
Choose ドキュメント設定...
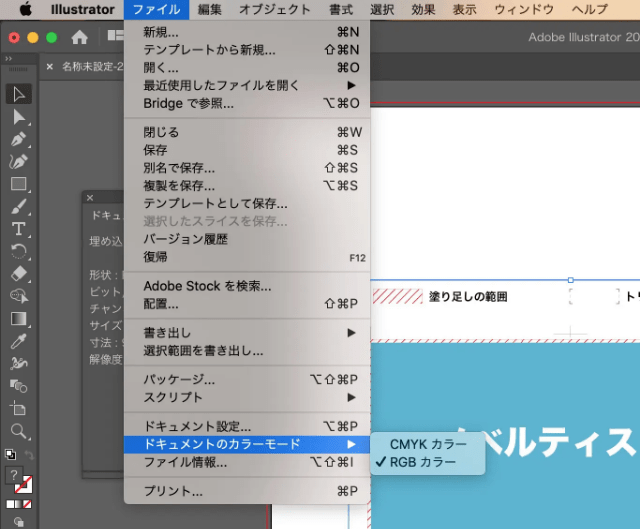[247, 427]
